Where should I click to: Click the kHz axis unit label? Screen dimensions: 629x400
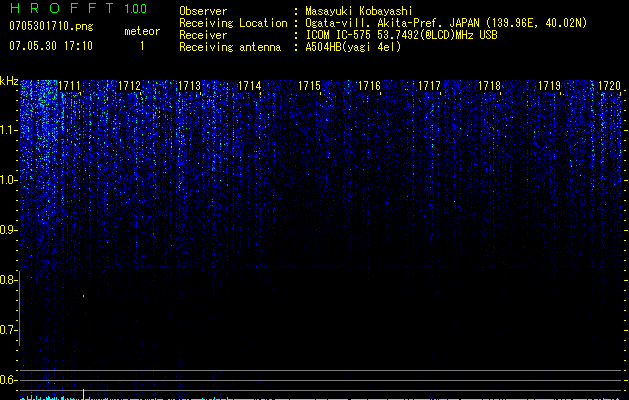(x=9, y=81)
